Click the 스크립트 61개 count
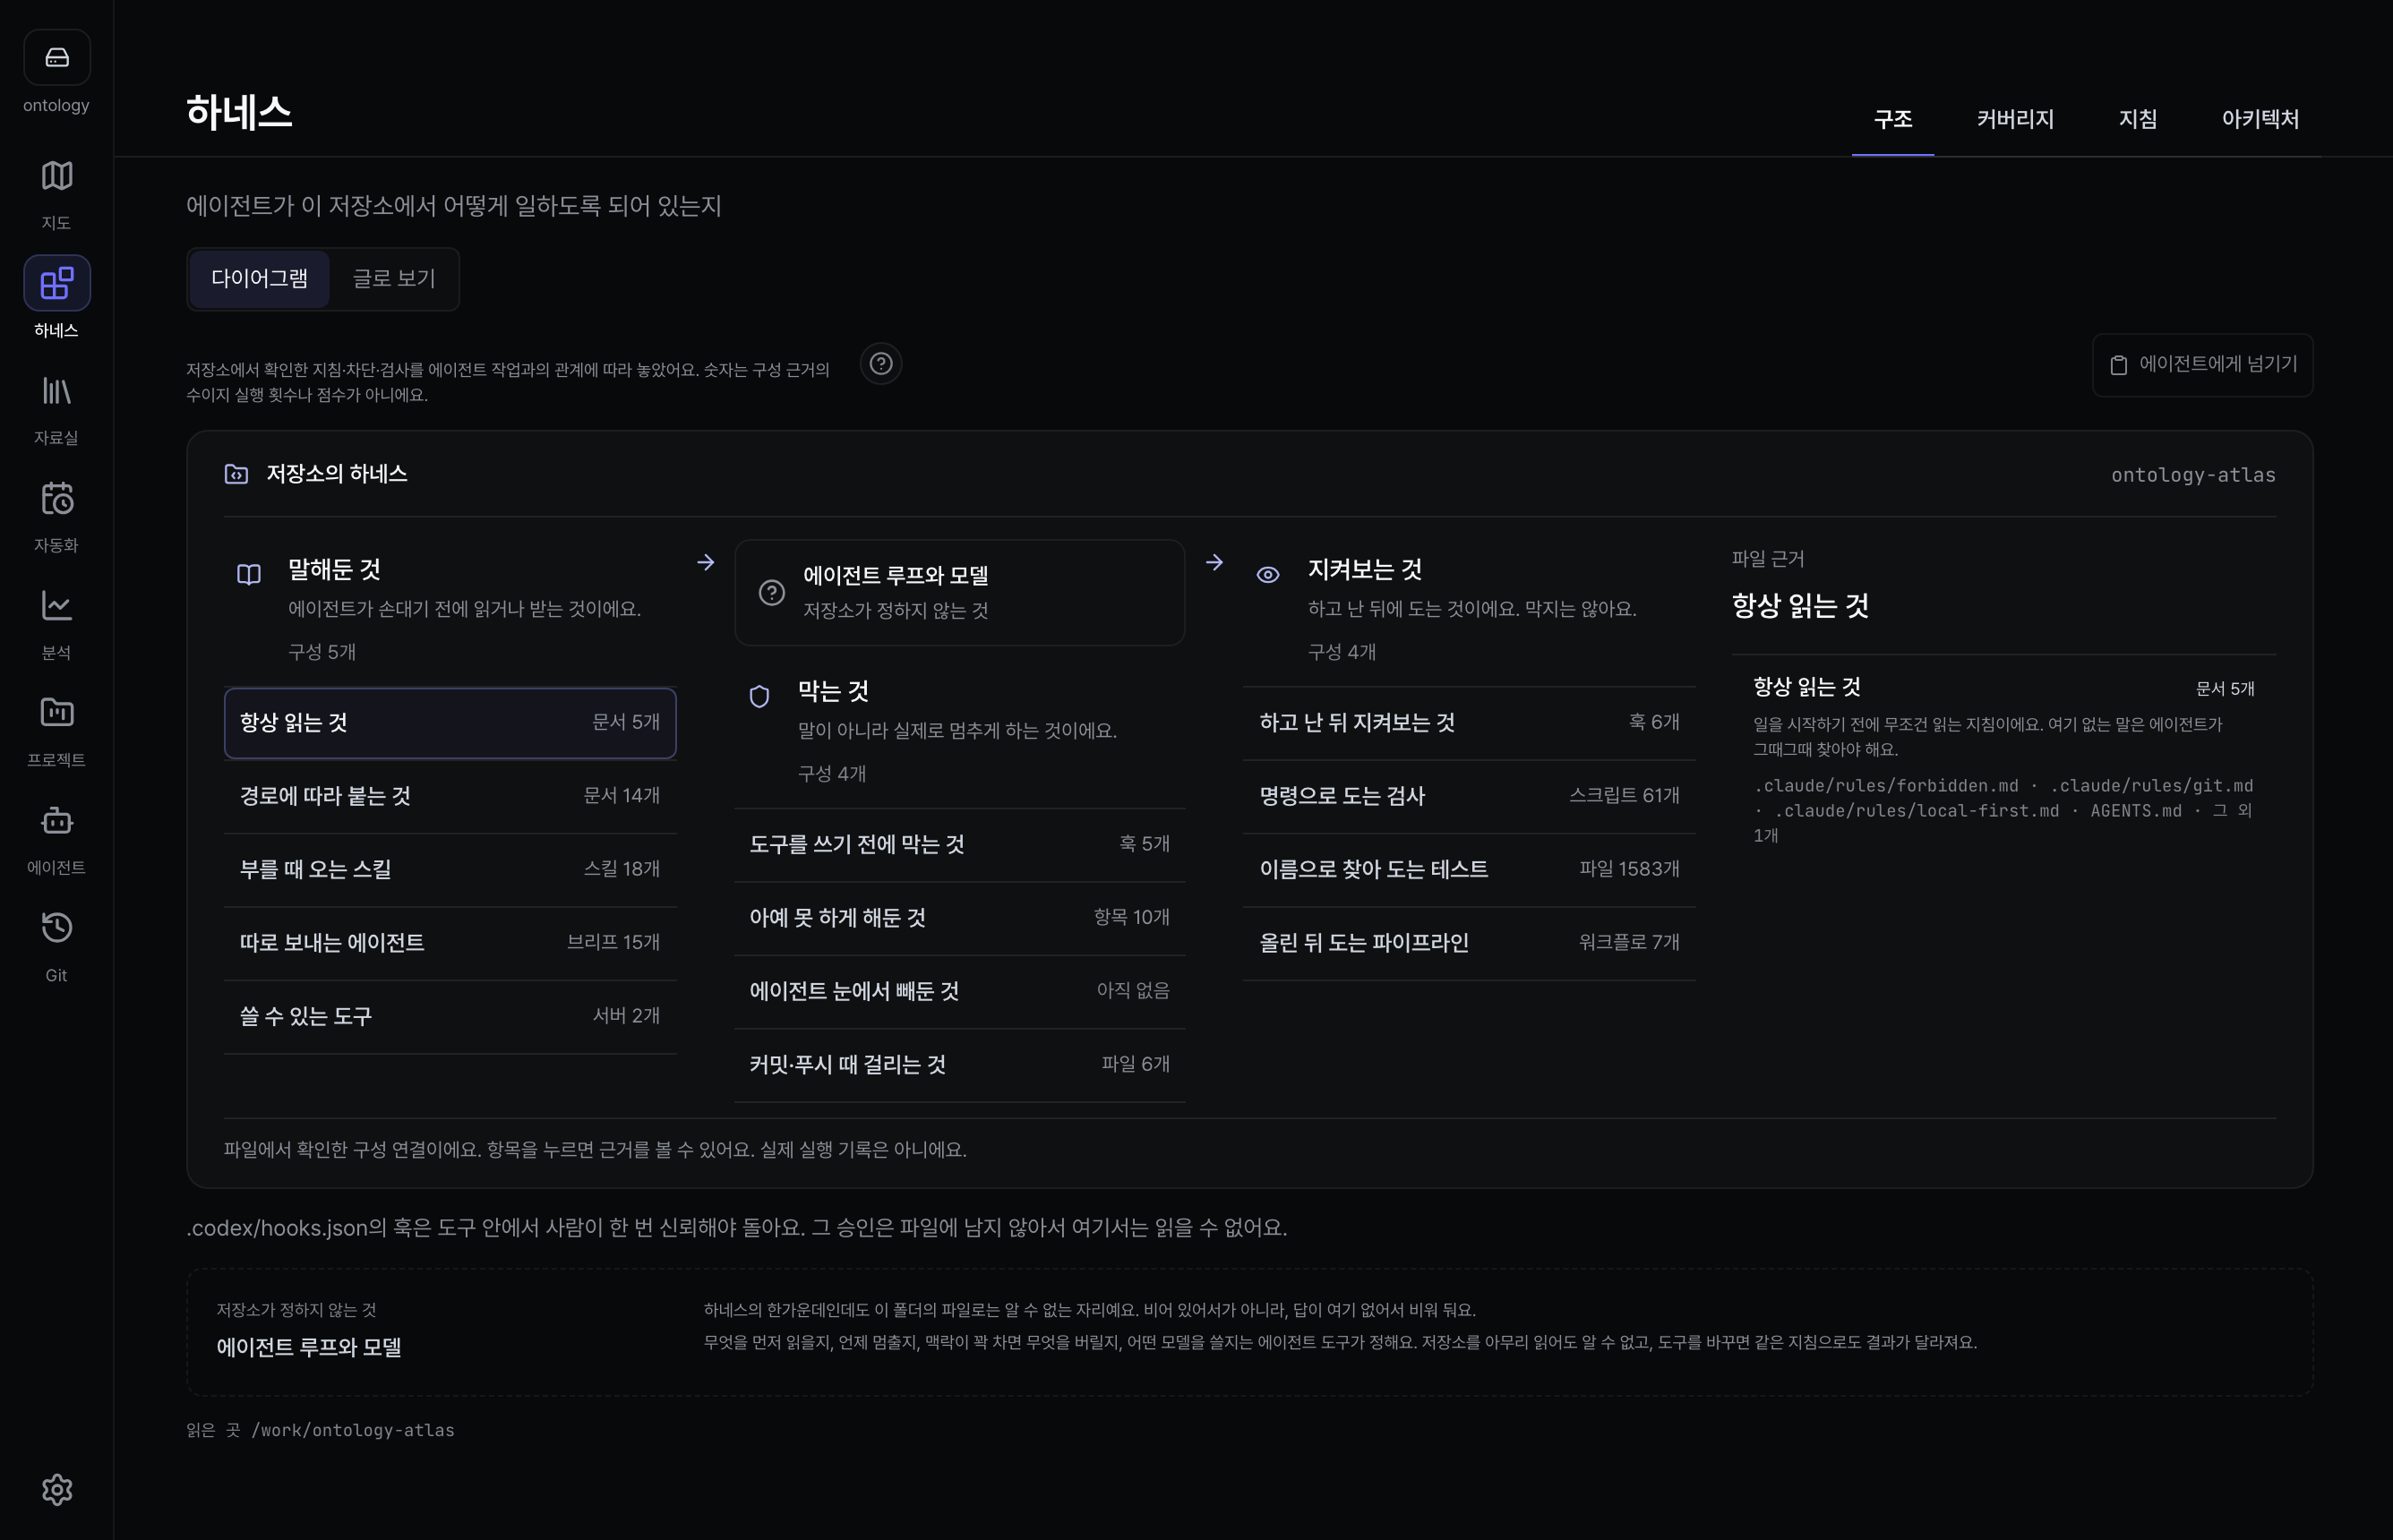Screen dimensions: 2393x1540 [x=1624, y=796]
